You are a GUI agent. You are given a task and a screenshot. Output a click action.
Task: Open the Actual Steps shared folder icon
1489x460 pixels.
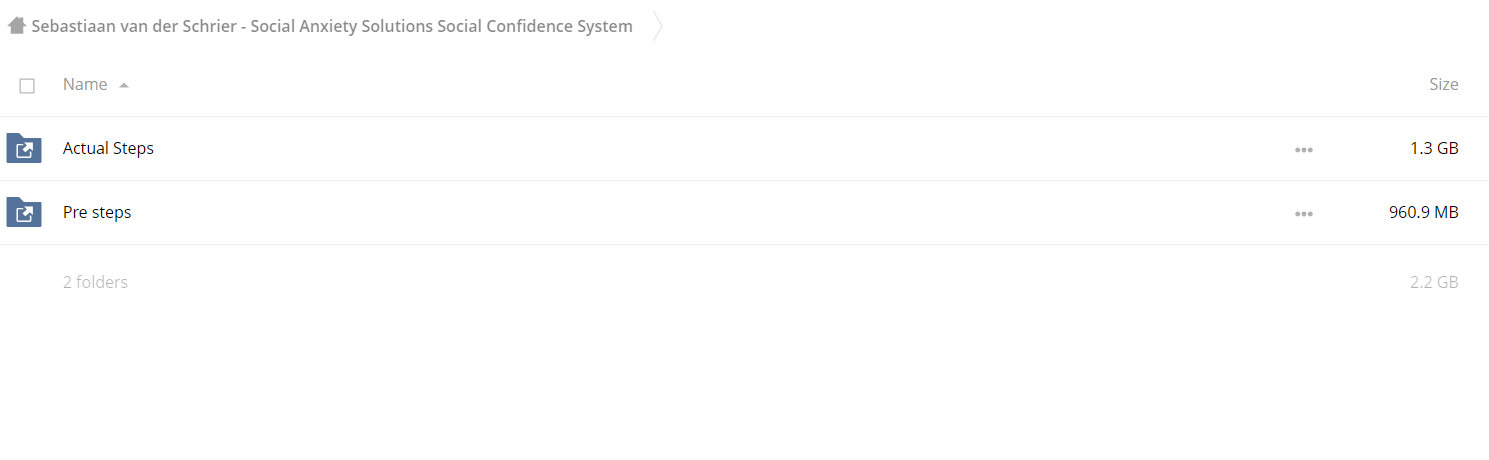point(24,149)
